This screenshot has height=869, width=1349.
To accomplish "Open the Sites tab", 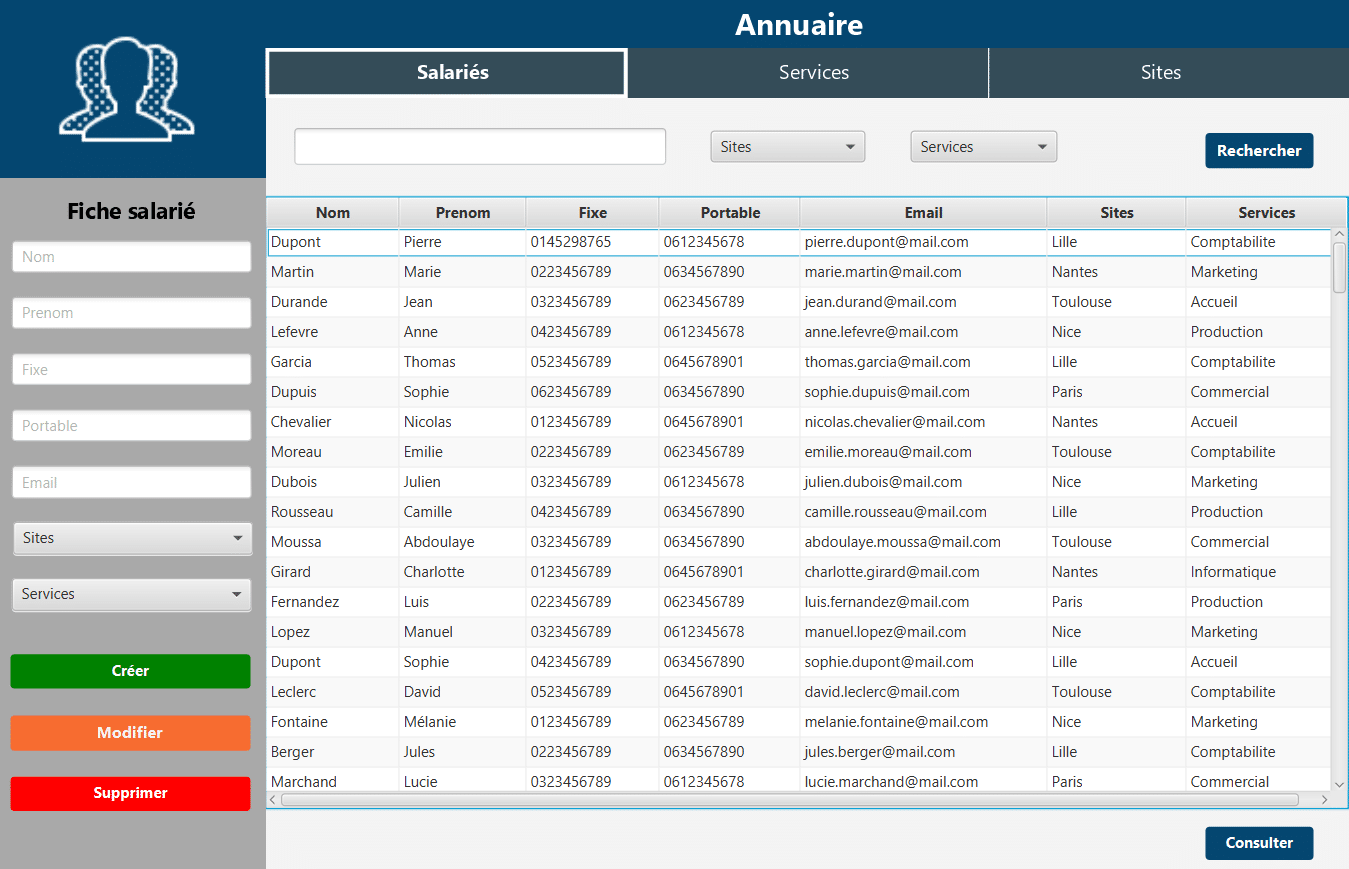I will [1160, 73].
